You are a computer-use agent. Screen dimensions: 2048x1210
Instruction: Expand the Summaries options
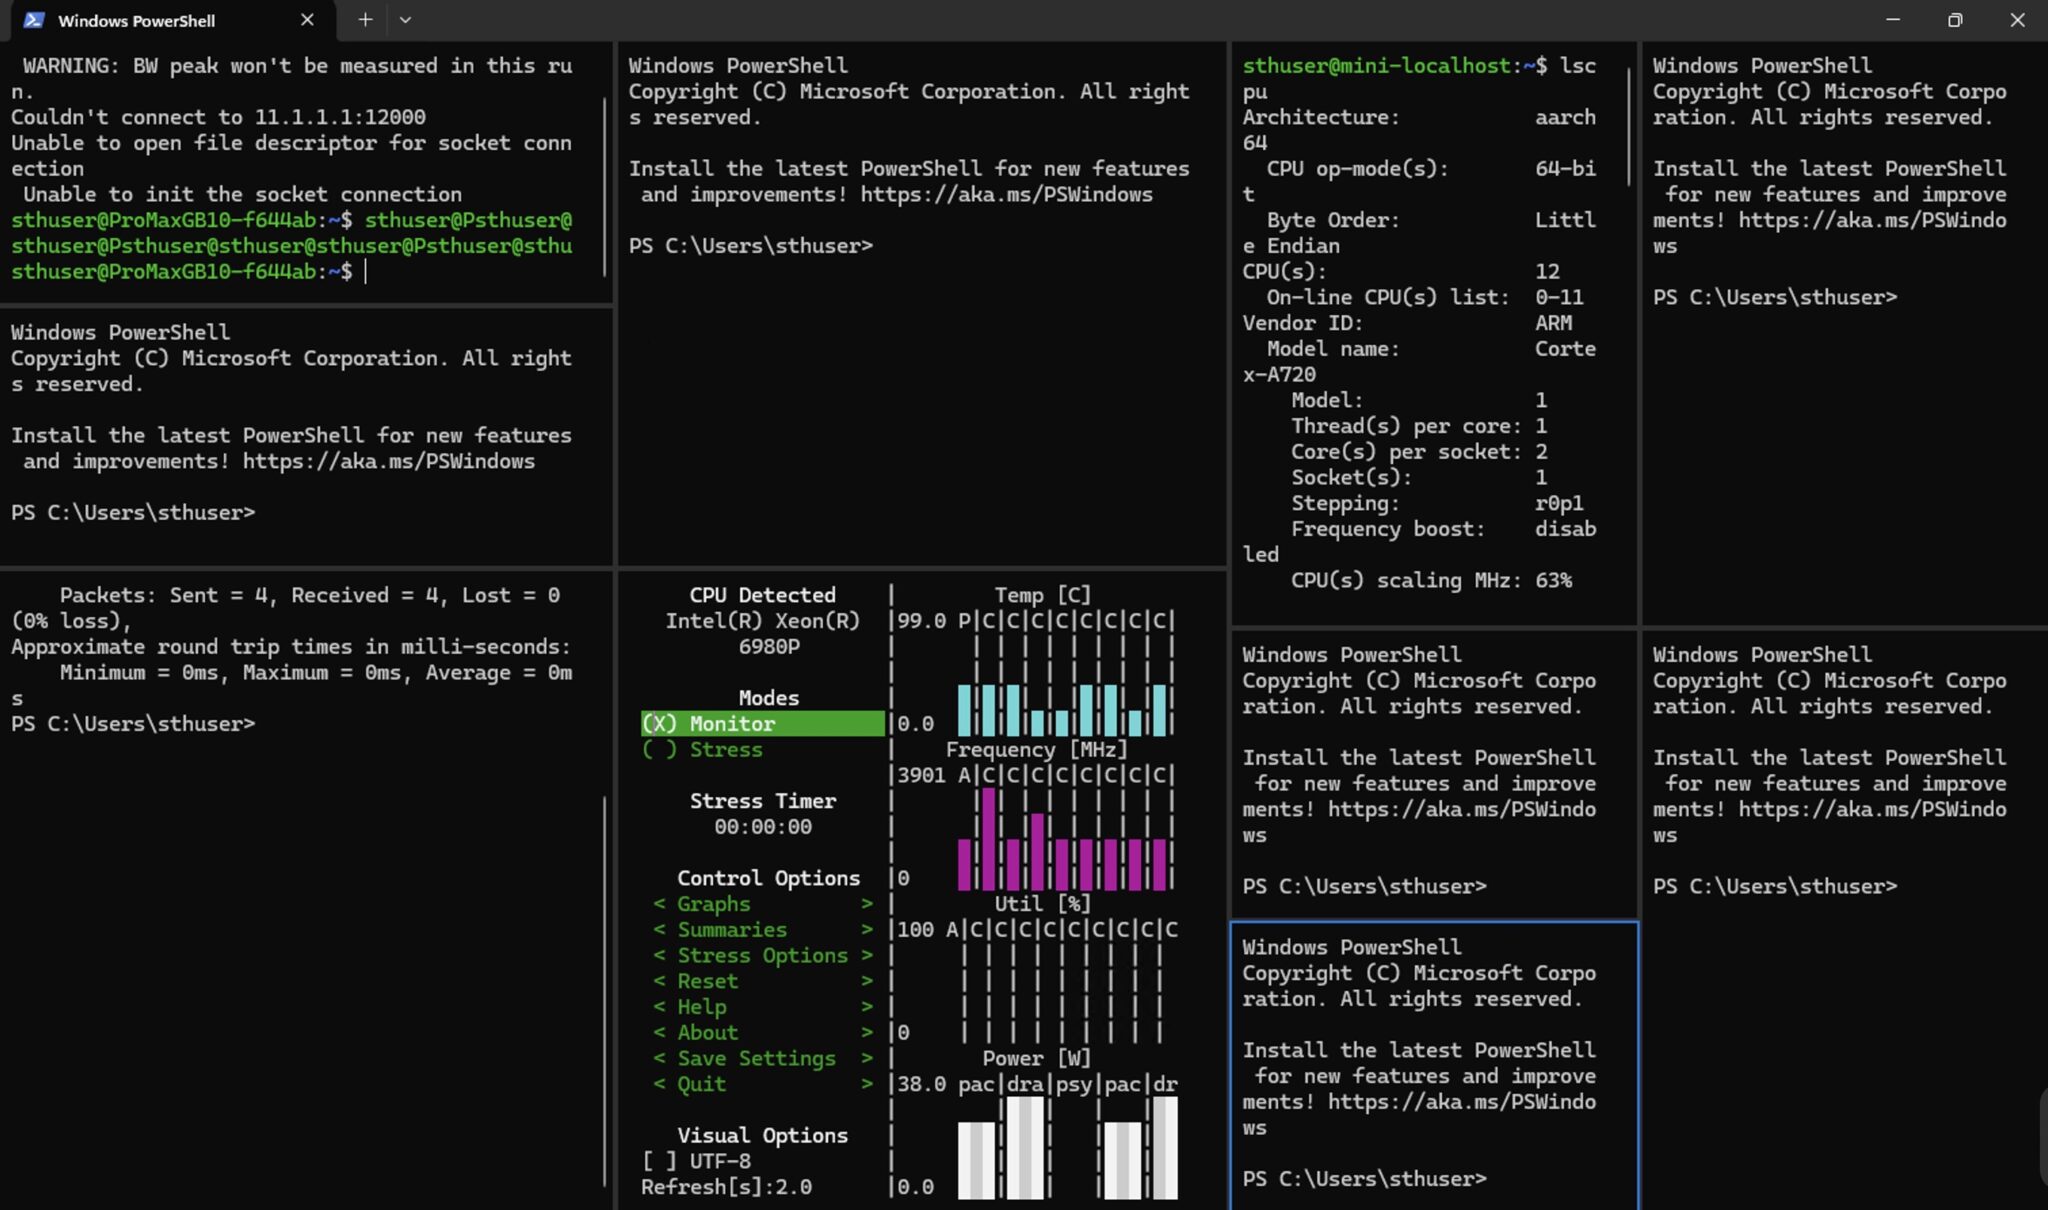point(731,929)
